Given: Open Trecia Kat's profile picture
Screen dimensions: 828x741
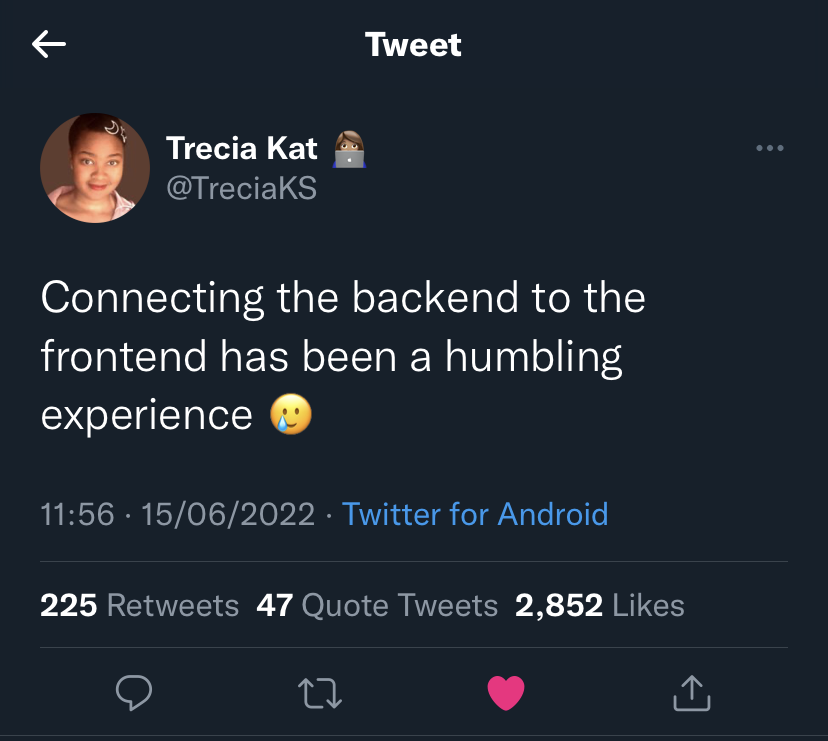Looking at the screenshot, I should point(95,168).
